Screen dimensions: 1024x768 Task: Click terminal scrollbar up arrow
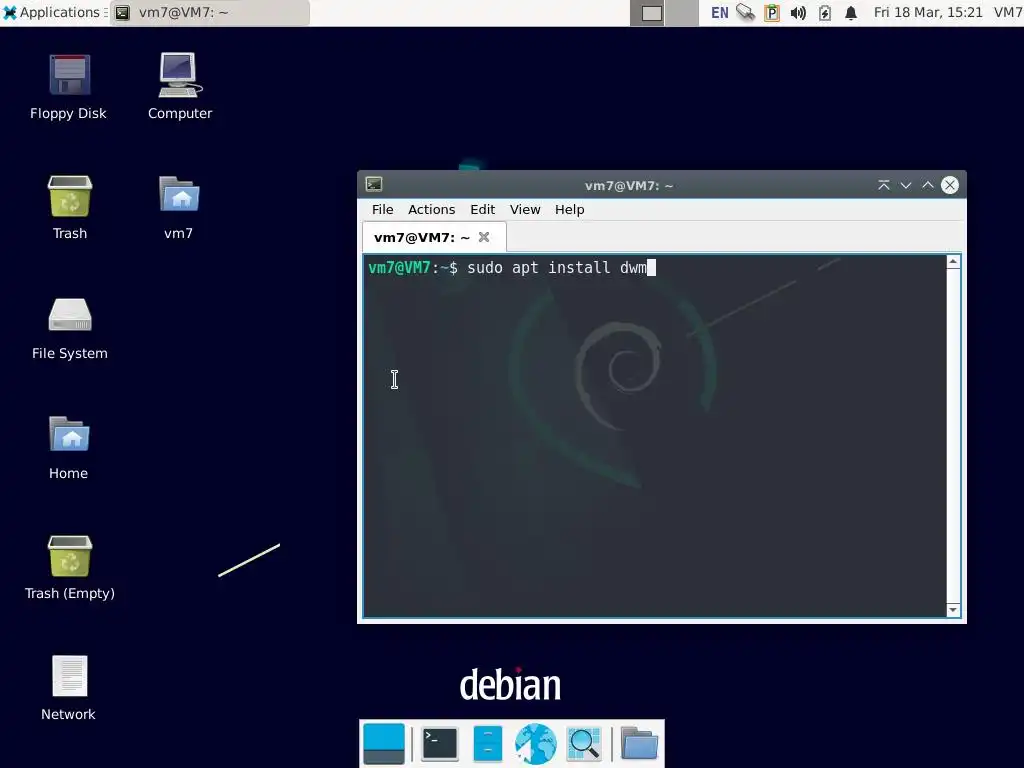[x=953, y=262]
